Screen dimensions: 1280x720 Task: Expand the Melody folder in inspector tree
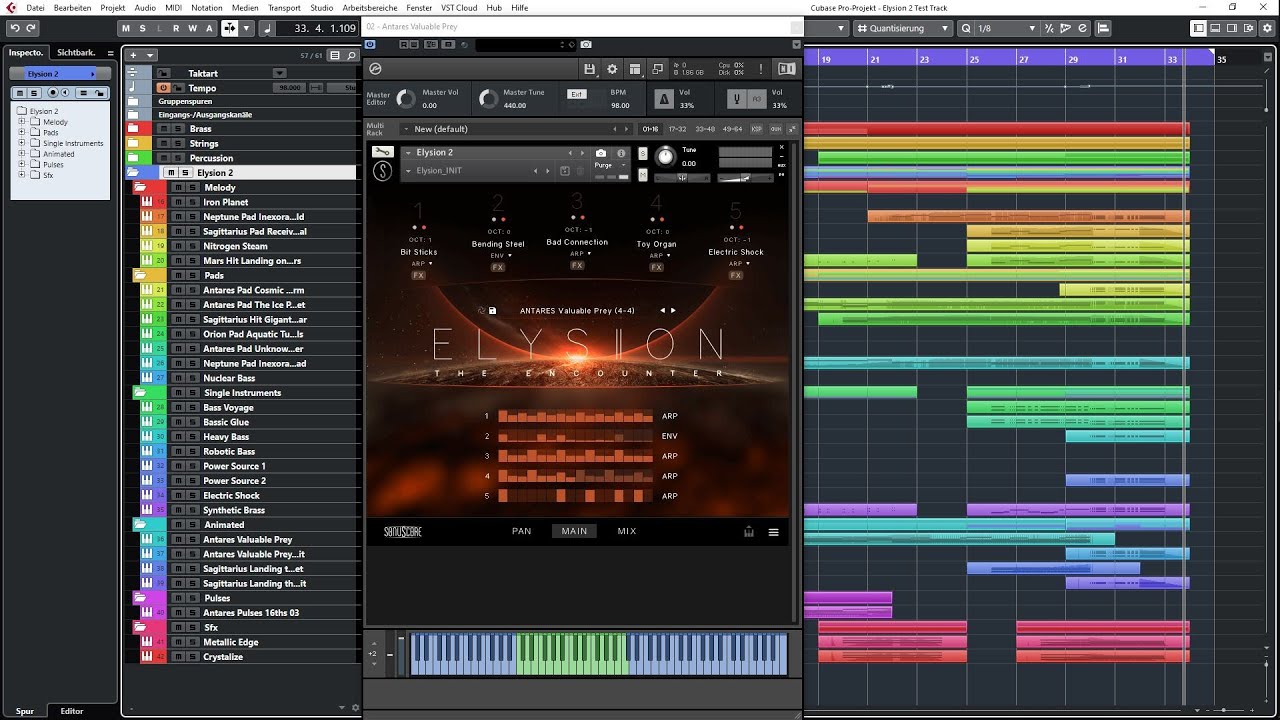coord(21,122)
